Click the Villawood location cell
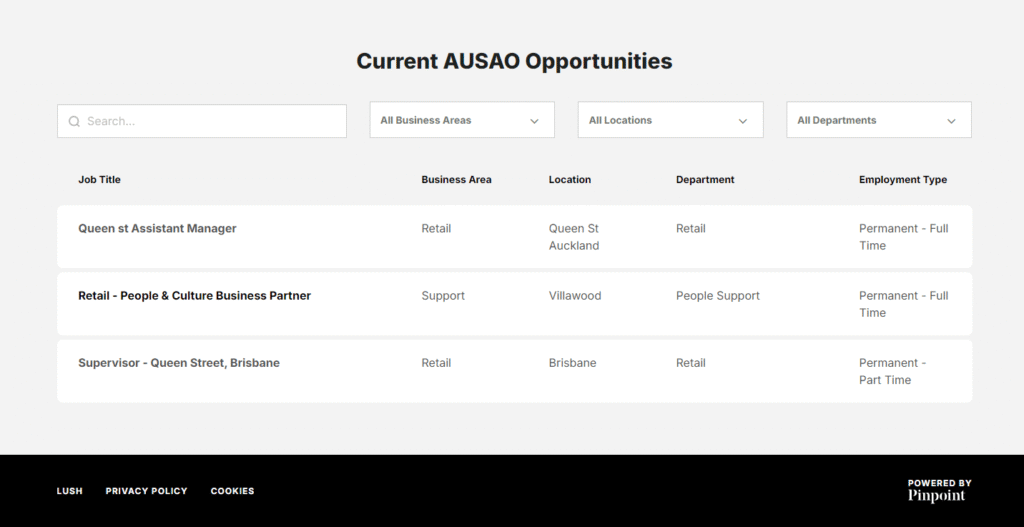This screenshot has width=1024, height=527. (x=575, y=296)
